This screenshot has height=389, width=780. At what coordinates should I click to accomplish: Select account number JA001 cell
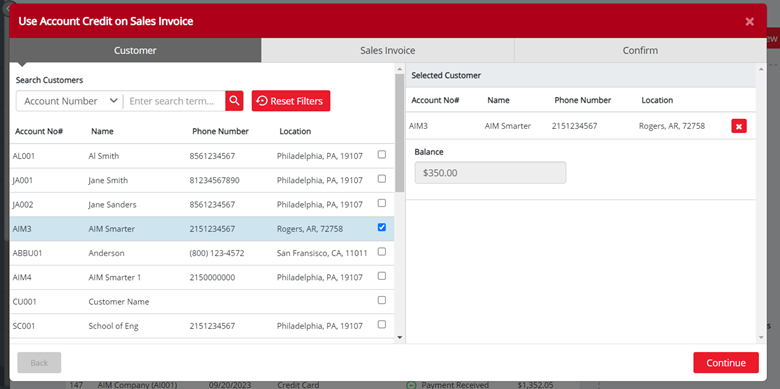(x=22, y=180)
